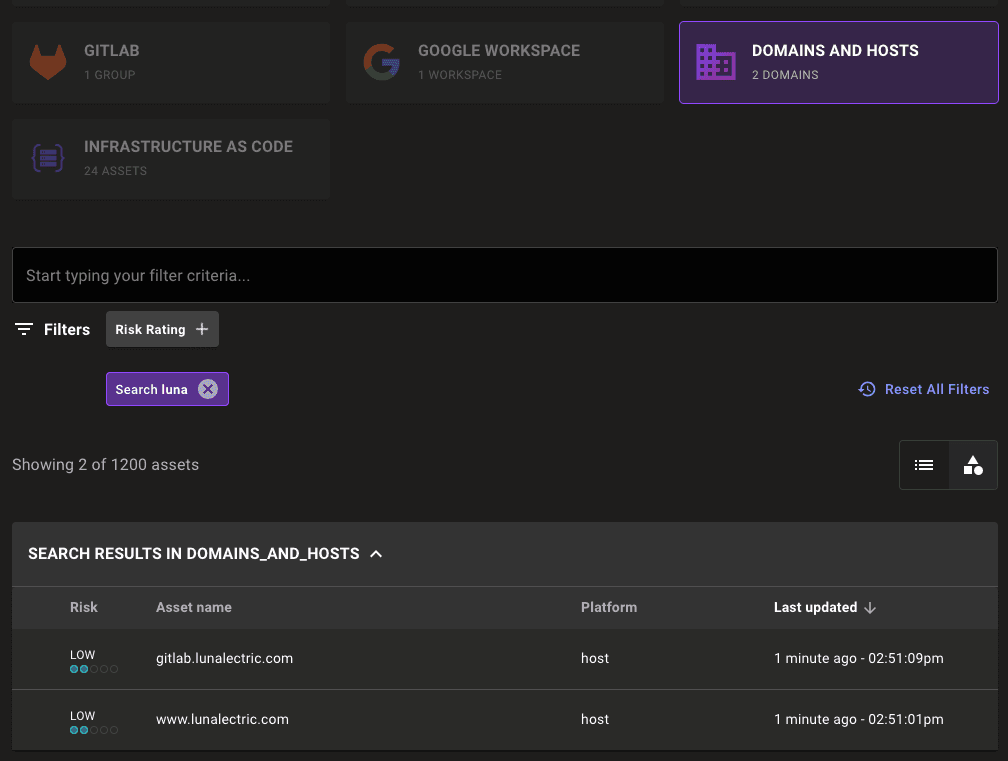The image size is (1008, 761).
Task: Switch to the Google Workspace category card
Action: click(x=504, y=62)
